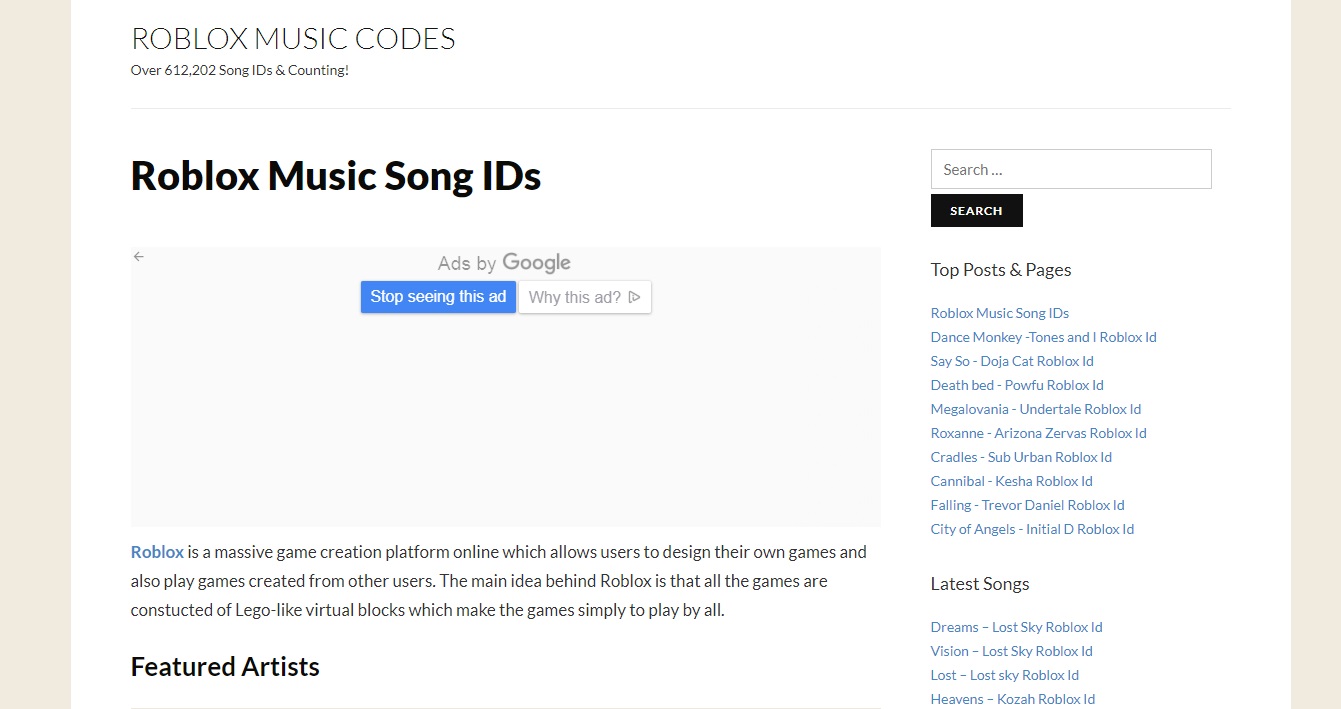Click the Stop seeing this ad button
Viewport: 1341px width, 709px height.
coord(438,297)
